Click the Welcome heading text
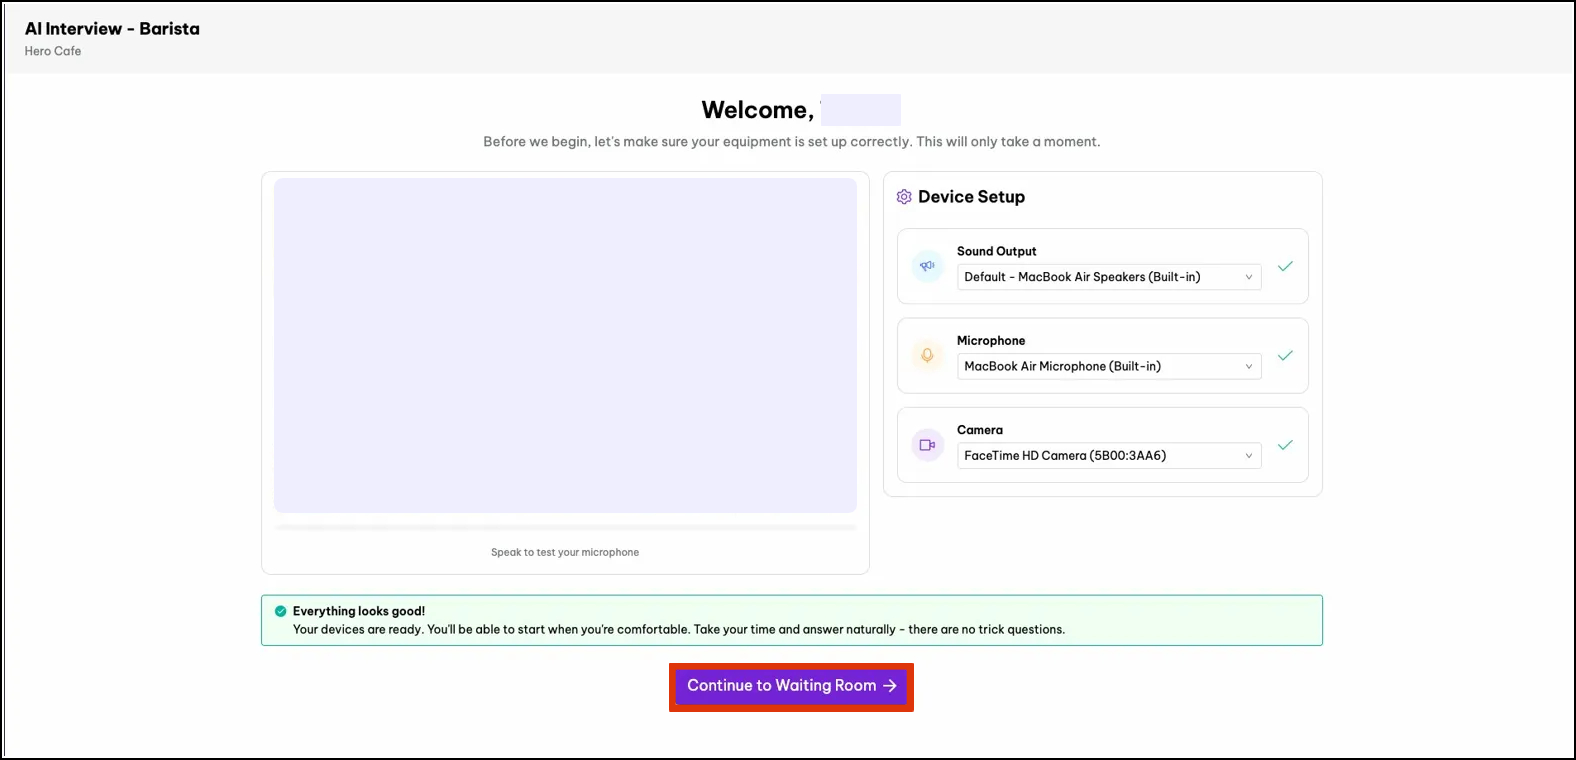 pos(757,110)
